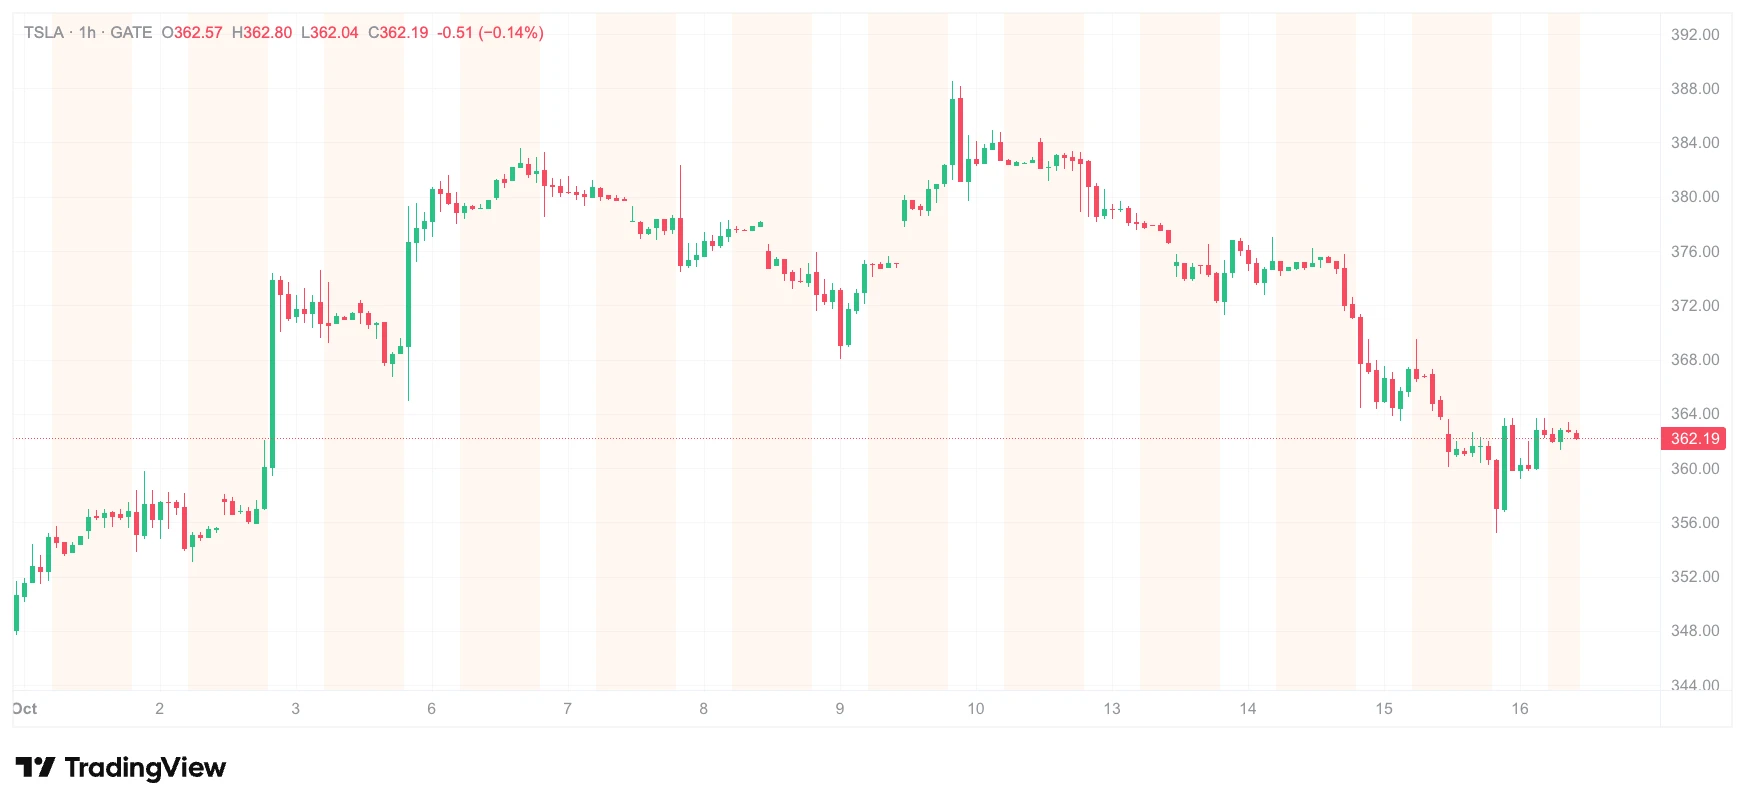1745x807 pixels.
Task: Click the tall green candle near 388 peak
Action: pos(952,131)
